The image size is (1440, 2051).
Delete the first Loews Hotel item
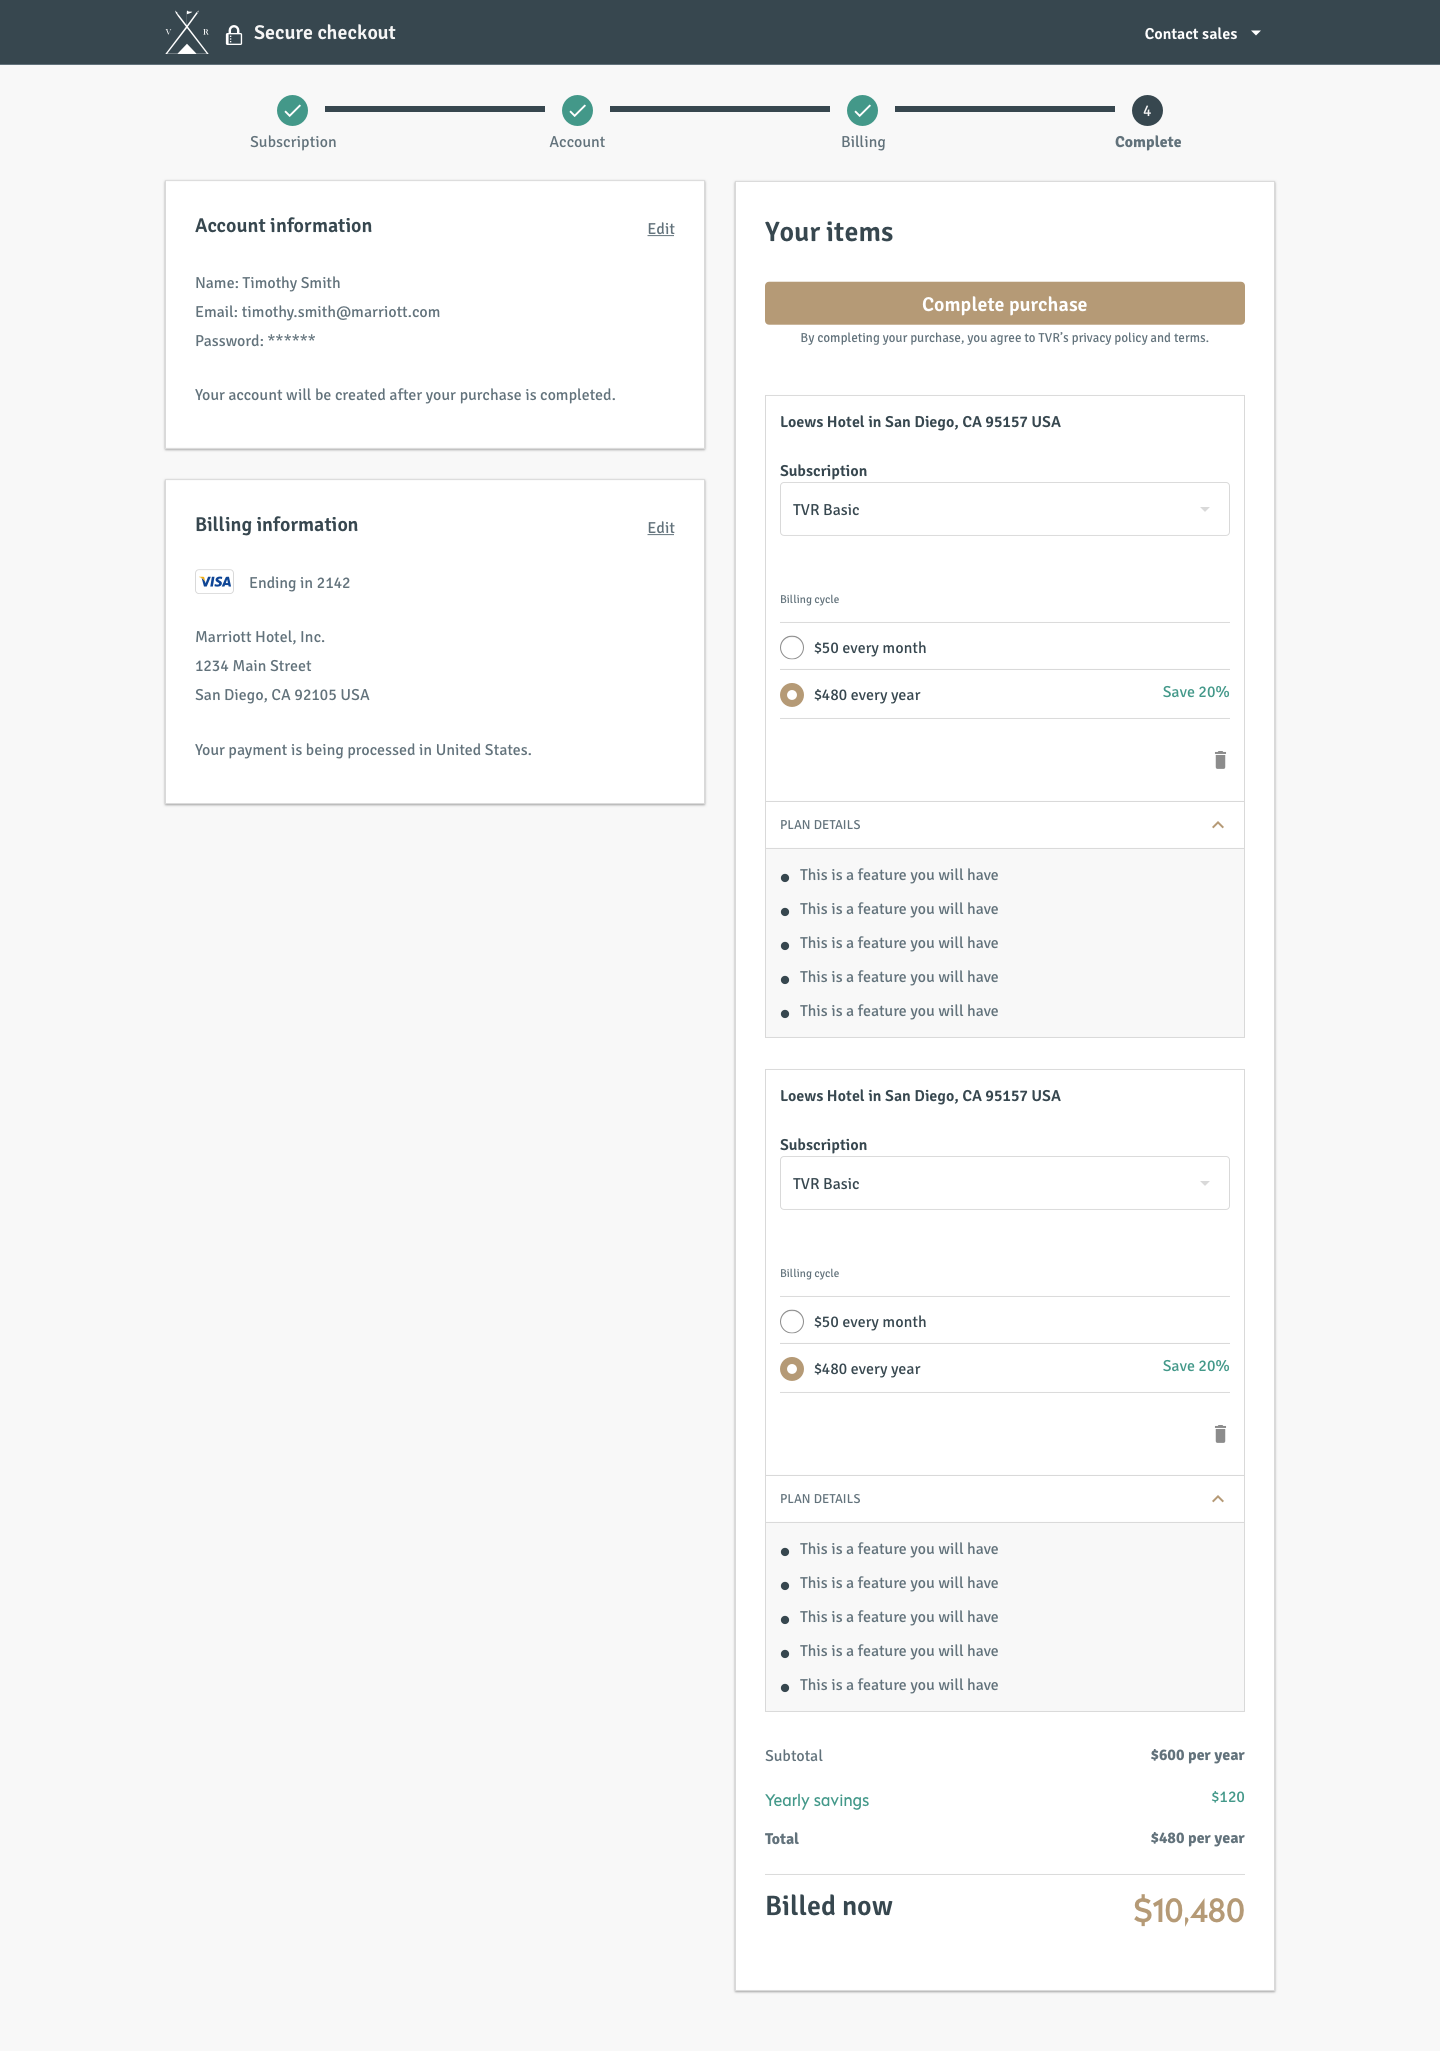1220,760
